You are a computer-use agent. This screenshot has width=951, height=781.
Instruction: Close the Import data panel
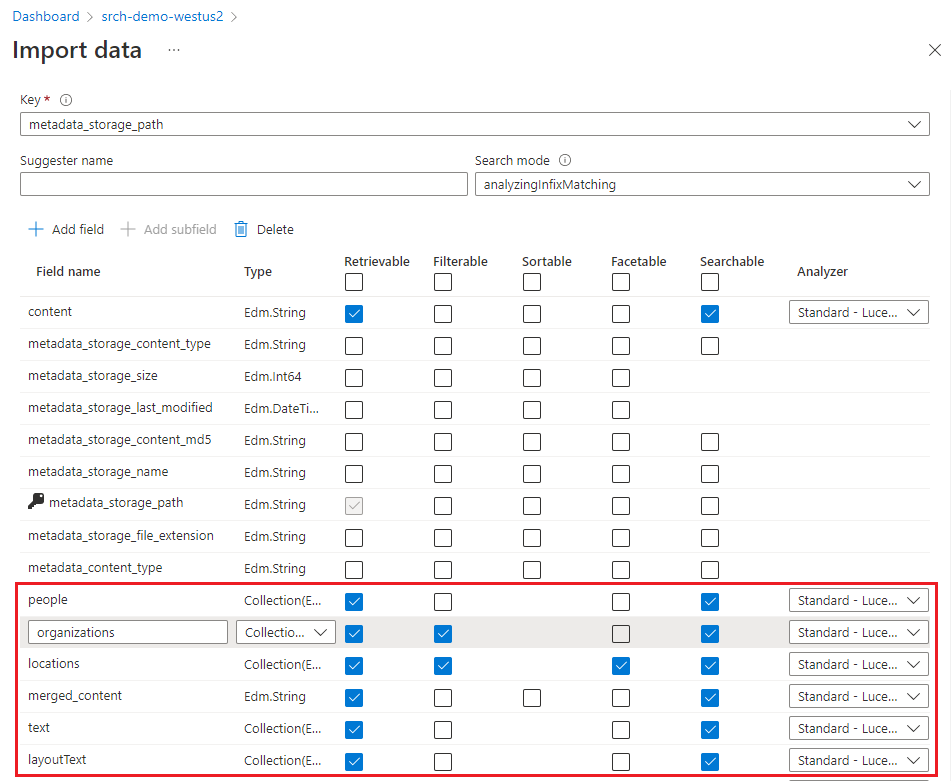934,50
